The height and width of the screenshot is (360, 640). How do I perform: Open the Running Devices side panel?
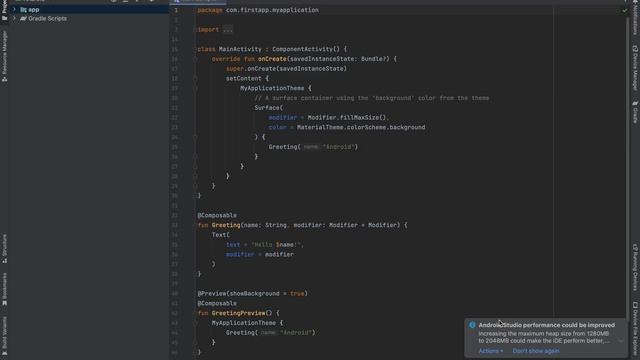635,267
